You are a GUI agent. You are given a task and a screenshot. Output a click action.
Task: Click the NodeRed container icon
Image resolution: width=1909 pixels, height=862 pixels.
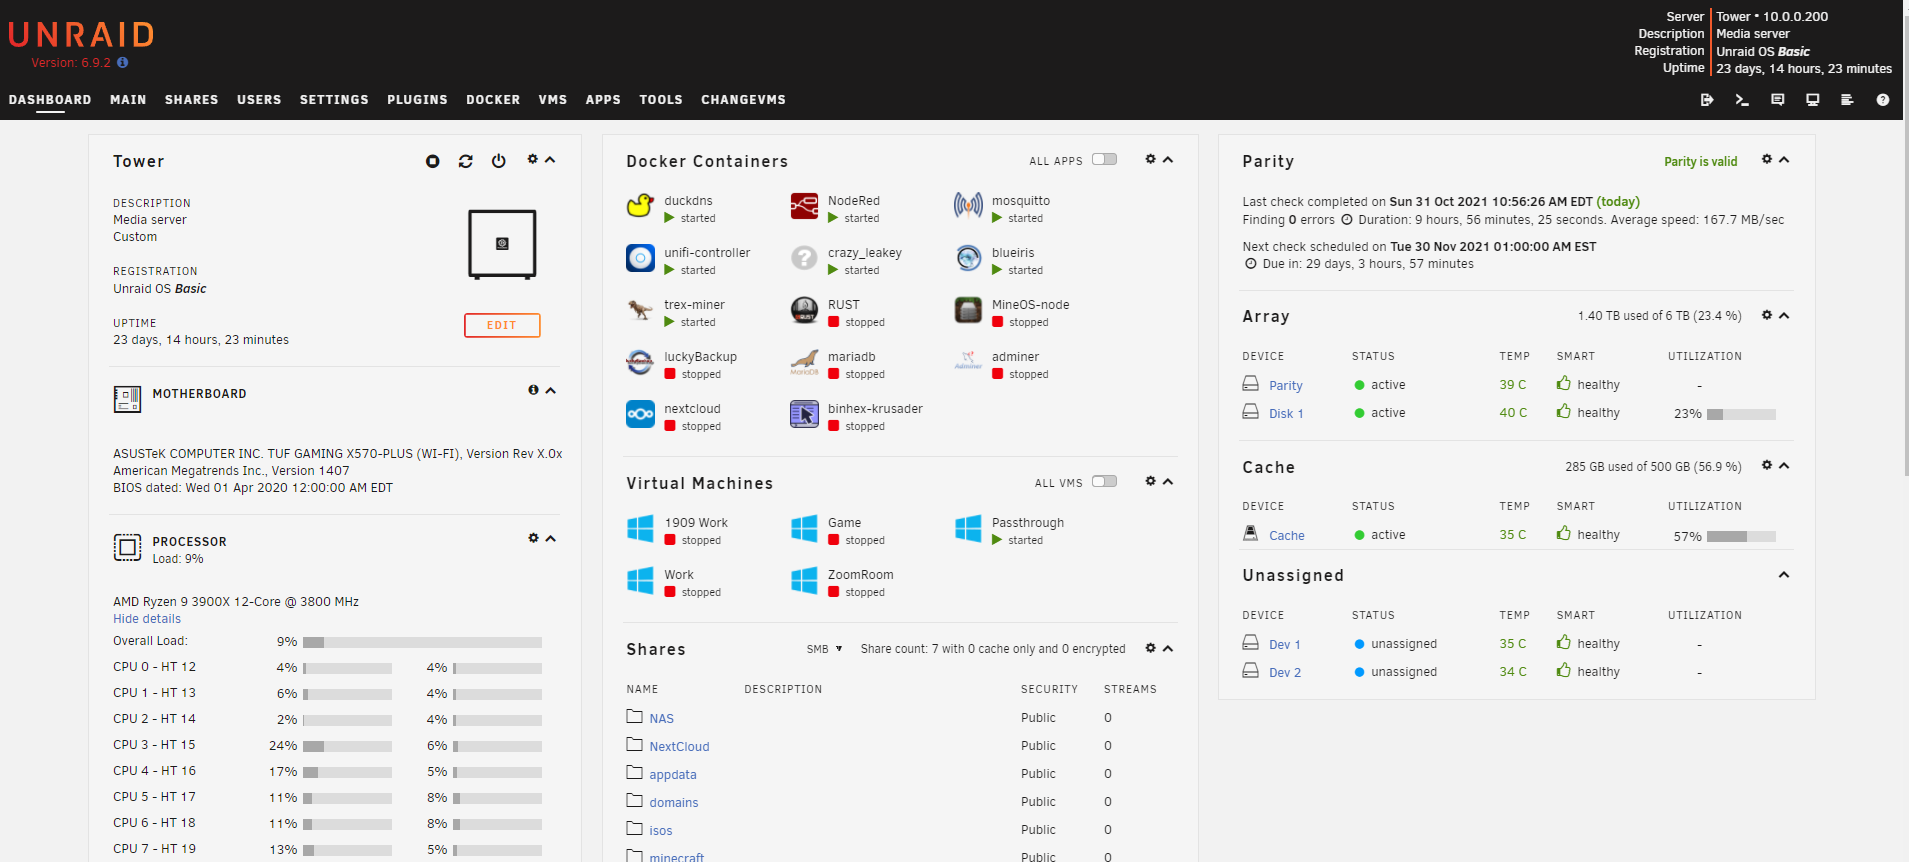pyautogui.click(x=804, y=206)
